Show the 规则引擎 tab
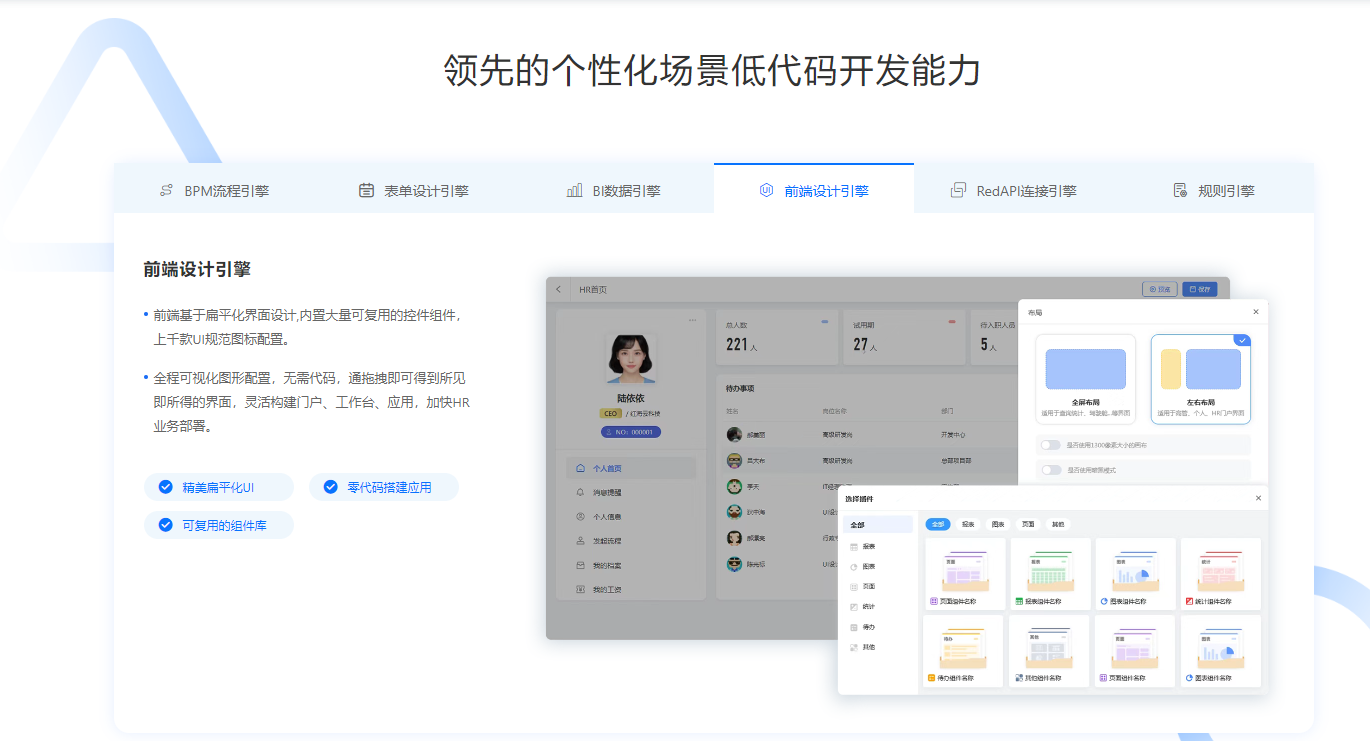Viewport: 1370px width, 741px height. point(1214,190)
